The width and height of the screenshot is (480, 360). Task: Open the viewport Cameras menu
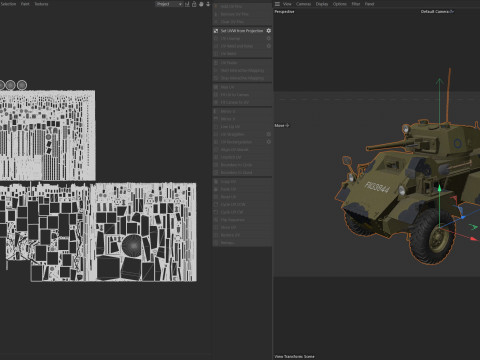pos(303,4)
